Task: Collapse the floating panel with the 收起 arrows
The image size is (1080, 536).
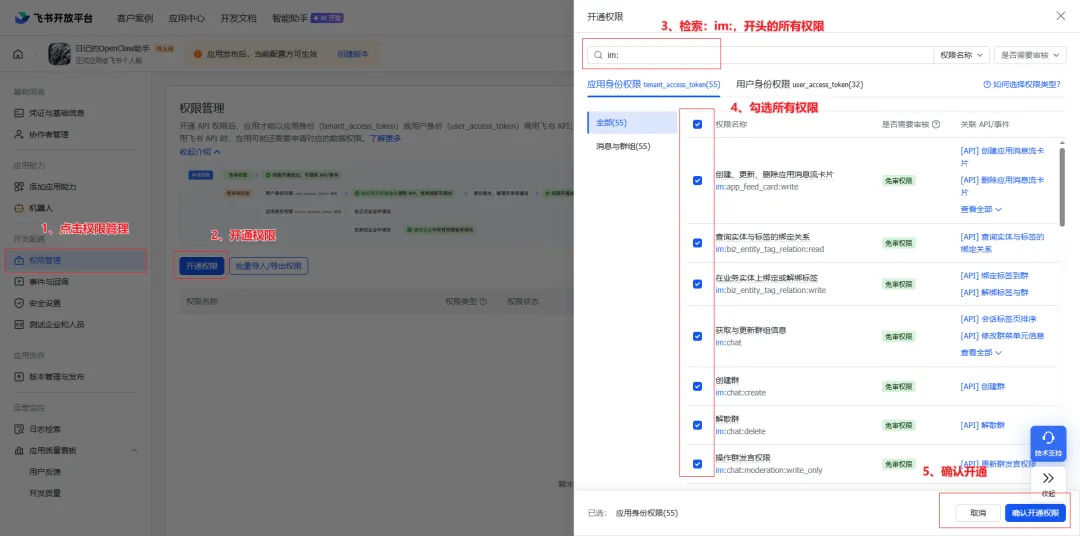Action: tap(1048, 484)
